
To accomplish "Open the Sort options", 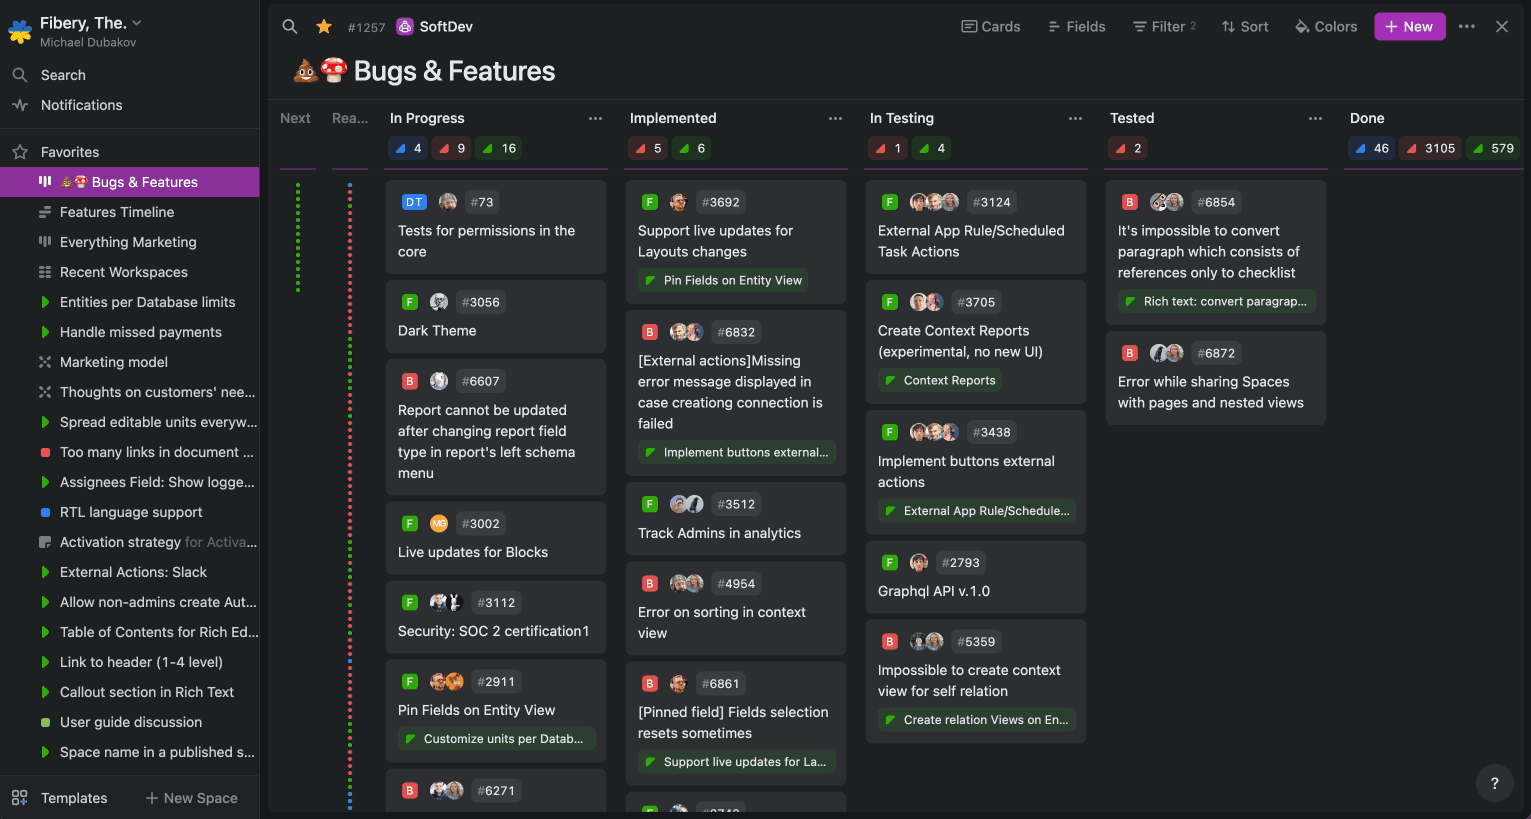I will point(1245,27).
